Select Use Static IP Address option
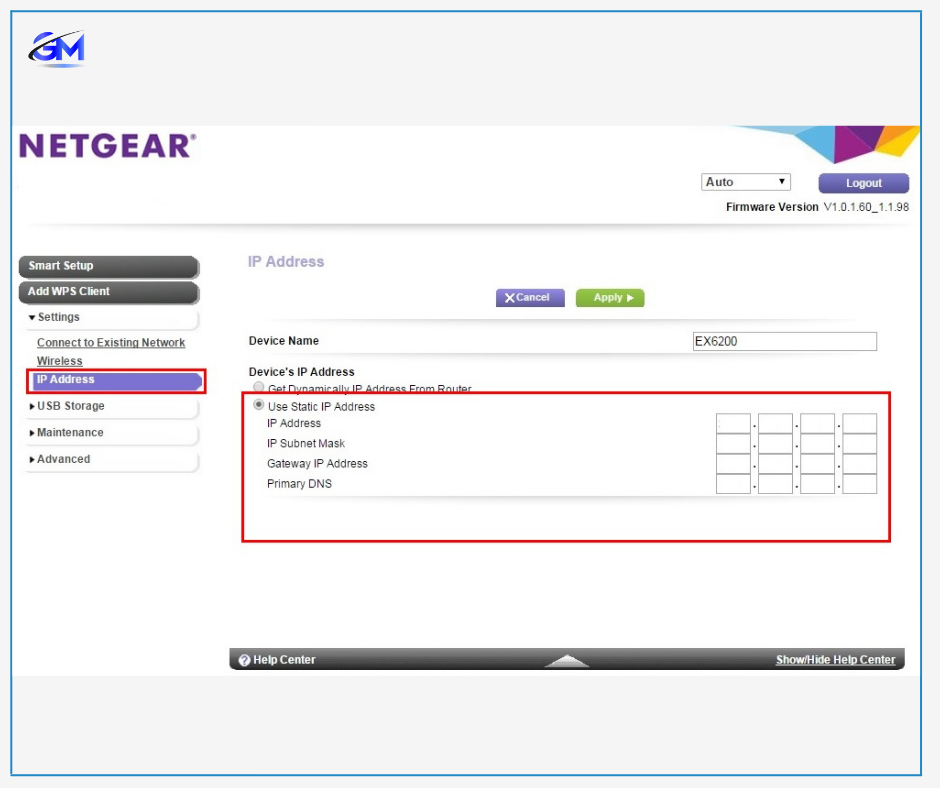 point(258,405)
